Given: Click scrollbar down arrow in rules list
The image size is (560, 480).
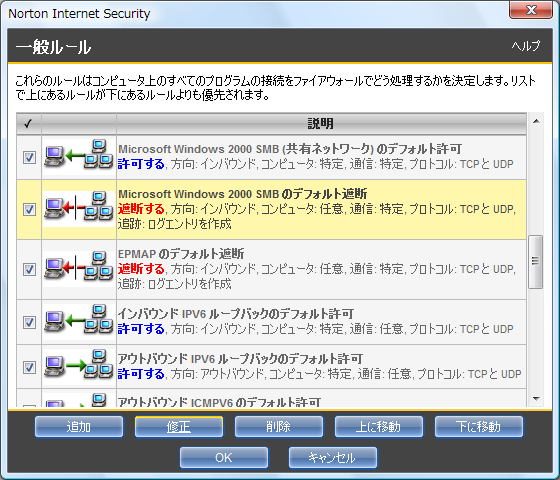Looking at the screenshot, I should point(536,399).
